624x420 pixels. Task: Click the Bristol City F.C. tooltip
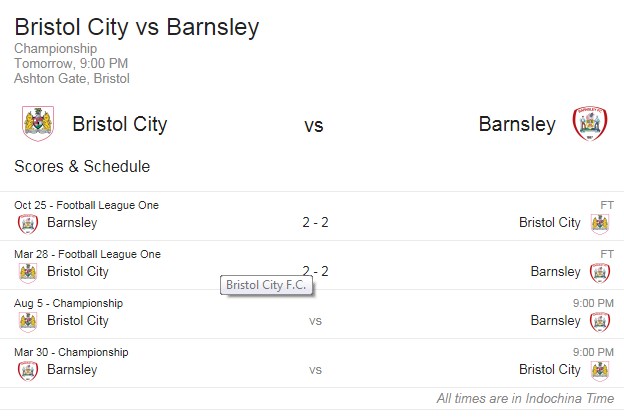point(266,285)
